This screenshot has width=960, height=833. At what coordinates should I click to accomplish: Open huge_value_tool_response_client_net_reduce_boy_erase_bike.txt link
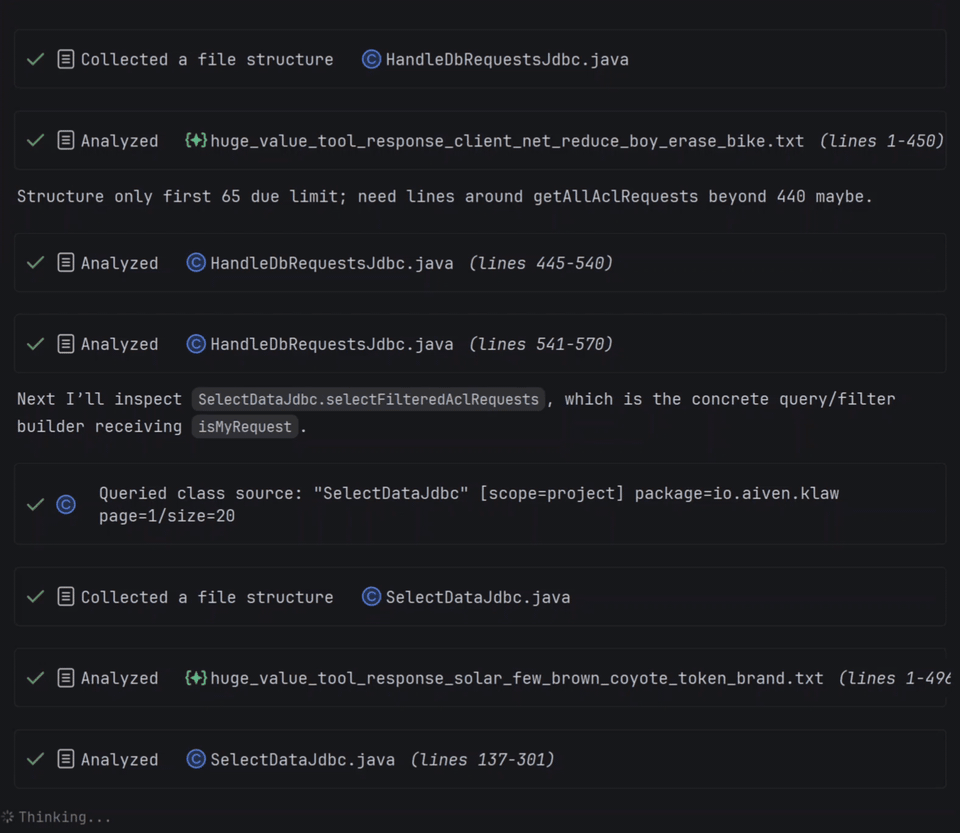coord(507,141)
